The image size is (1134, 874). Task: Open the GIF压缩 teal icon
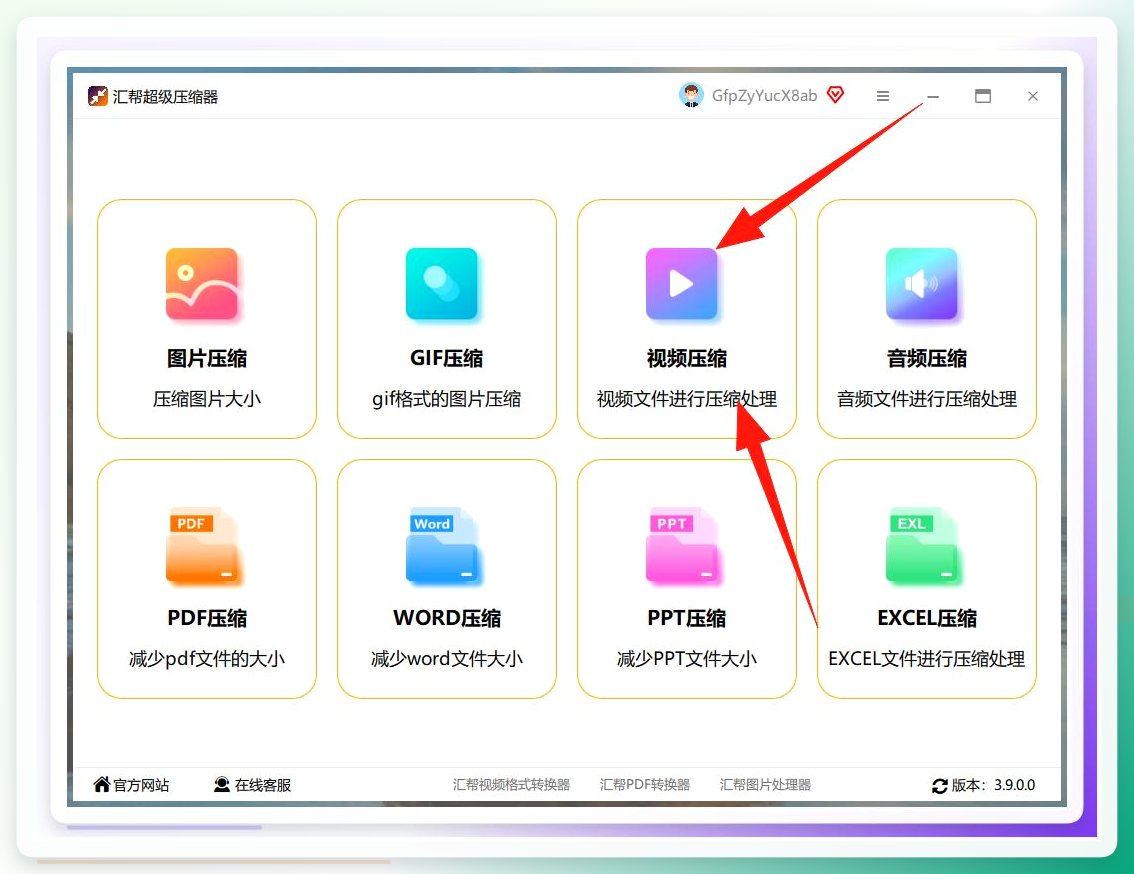(442, 284)
